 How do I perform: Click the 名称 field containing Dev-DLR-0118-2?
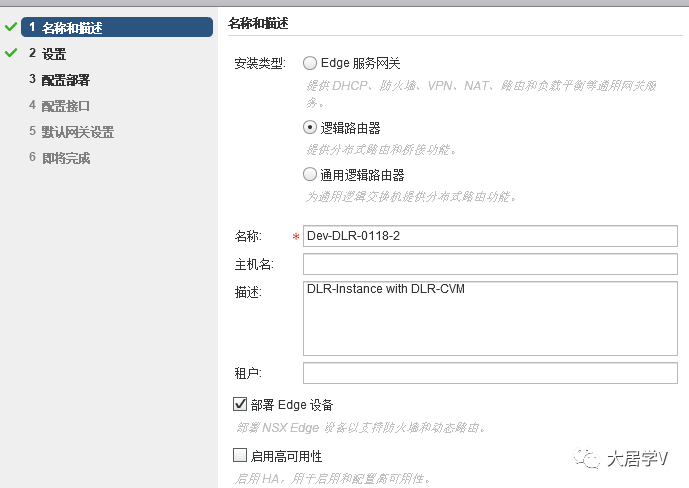coord(490,236)
